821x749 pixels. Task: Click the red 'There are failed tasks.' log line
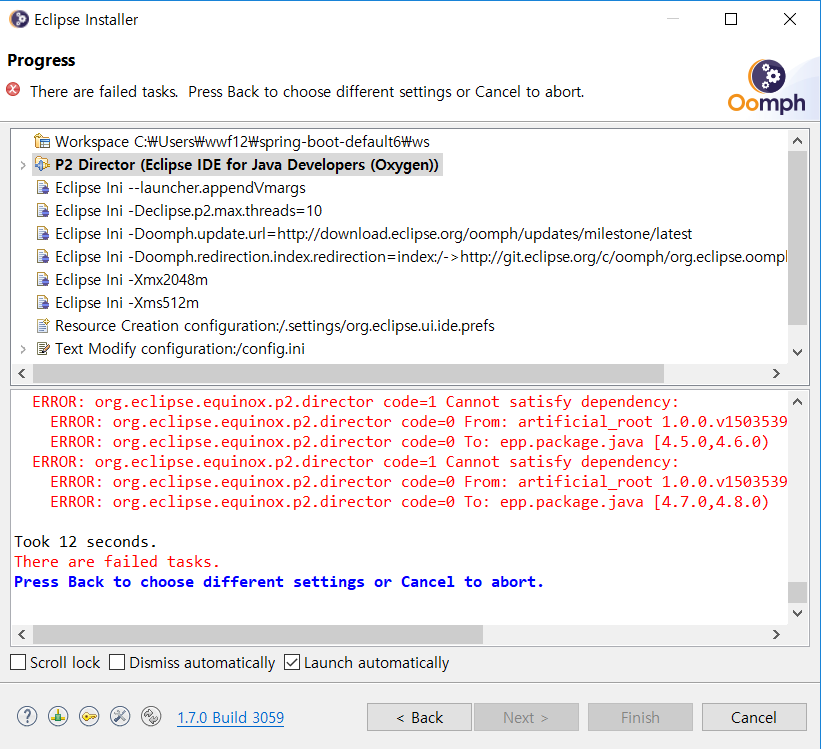tap(116, 561)
